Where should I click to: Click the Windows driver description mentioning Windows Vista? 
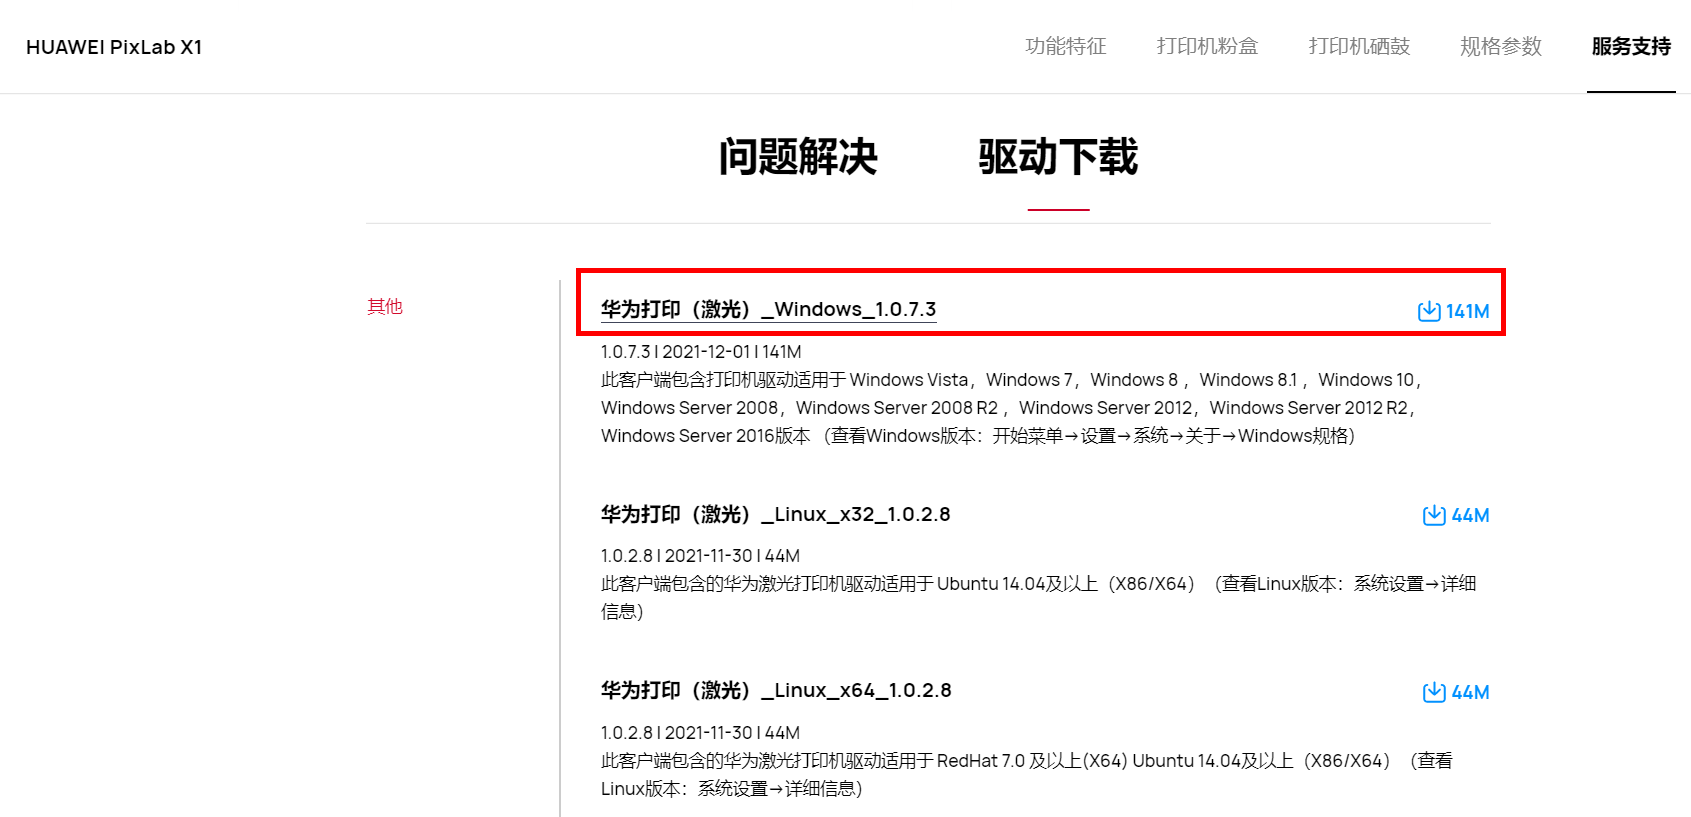click(x=1010, y=408)
